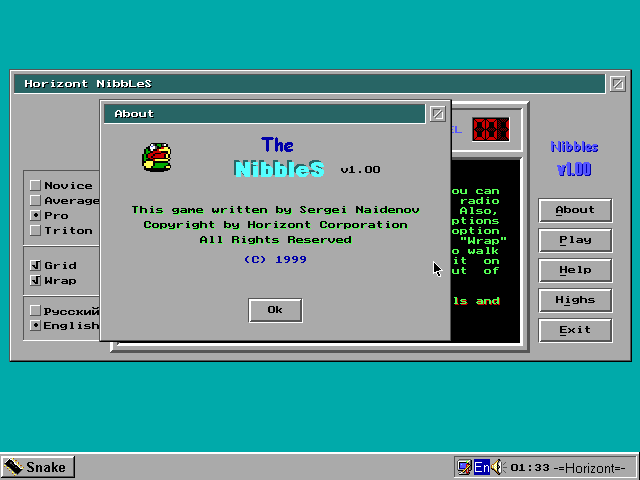640x480 pixels.
Task: Click 'This game written by Sergei Naidenov'
Action: tap(276, 210)
